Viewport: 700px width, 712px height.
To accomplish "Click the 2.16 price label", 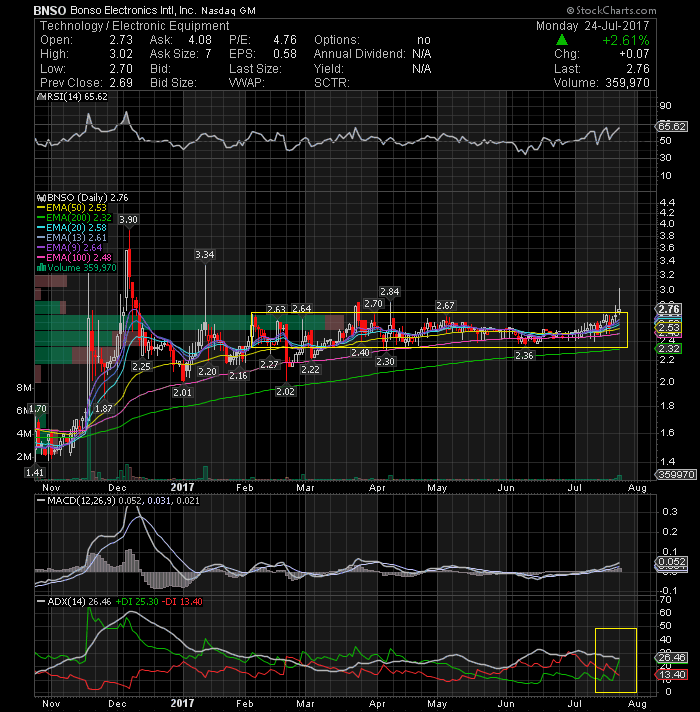I will (238, 376).
